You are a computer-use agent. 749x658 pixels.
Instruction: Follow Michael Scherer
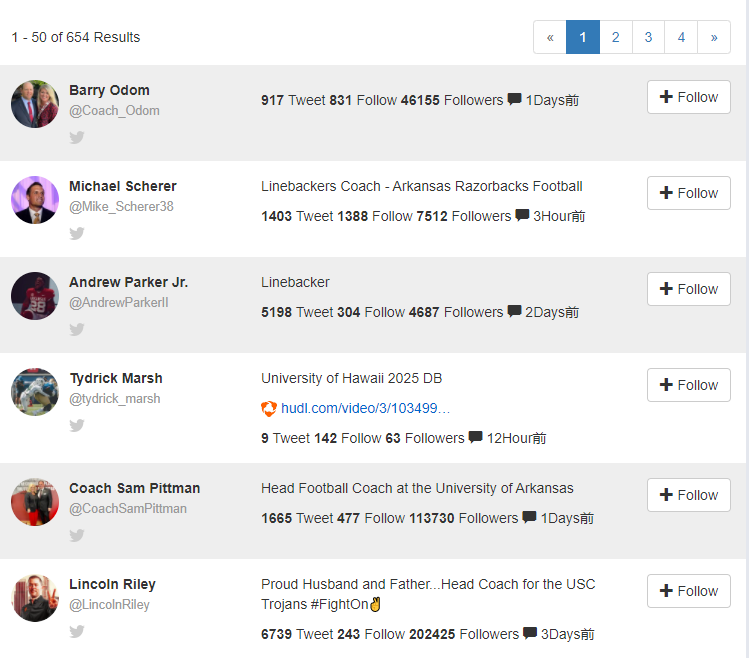pos(688,194)
